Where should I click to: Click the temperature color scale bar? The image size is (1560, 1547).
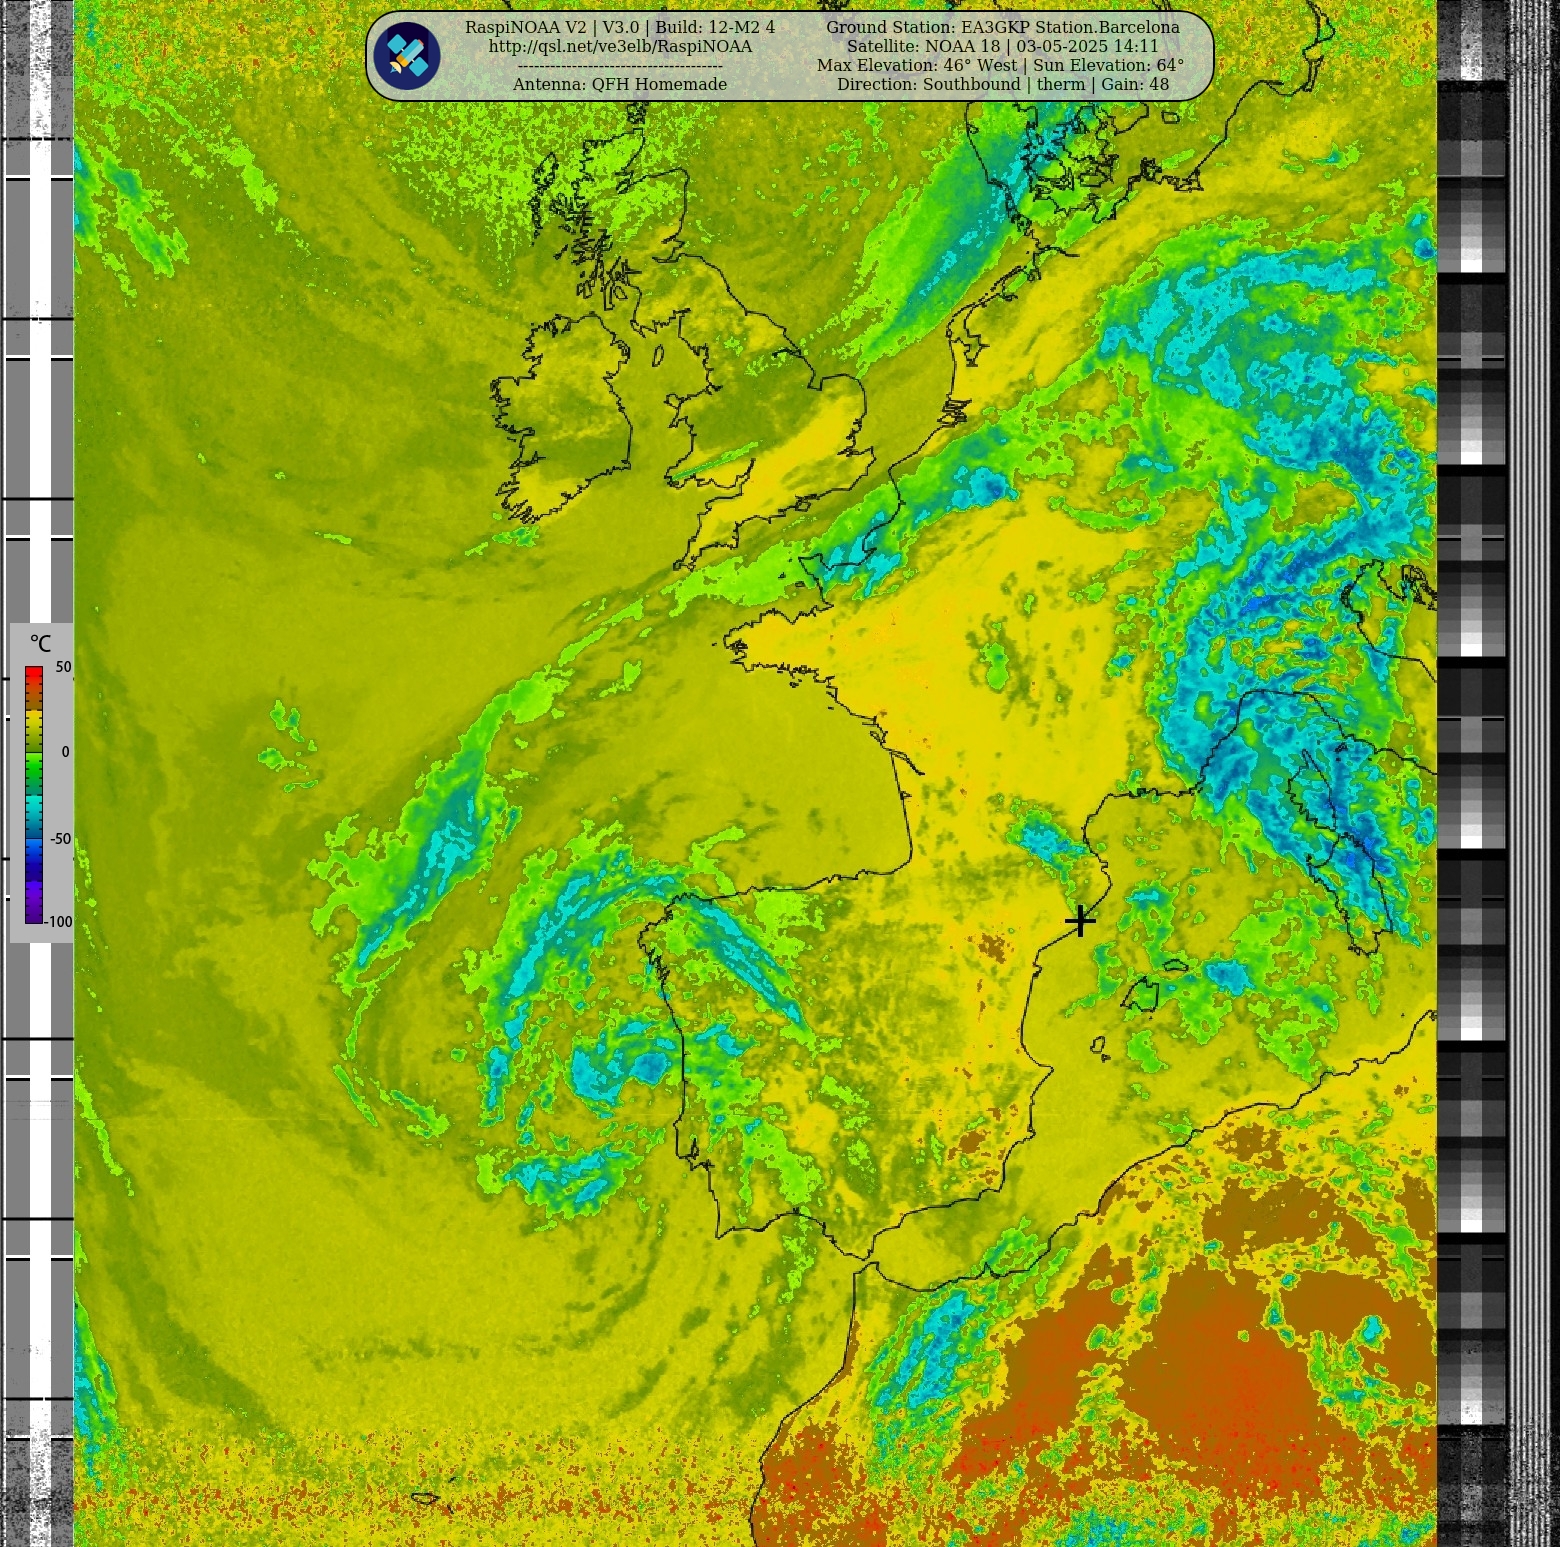pos(34,795)
